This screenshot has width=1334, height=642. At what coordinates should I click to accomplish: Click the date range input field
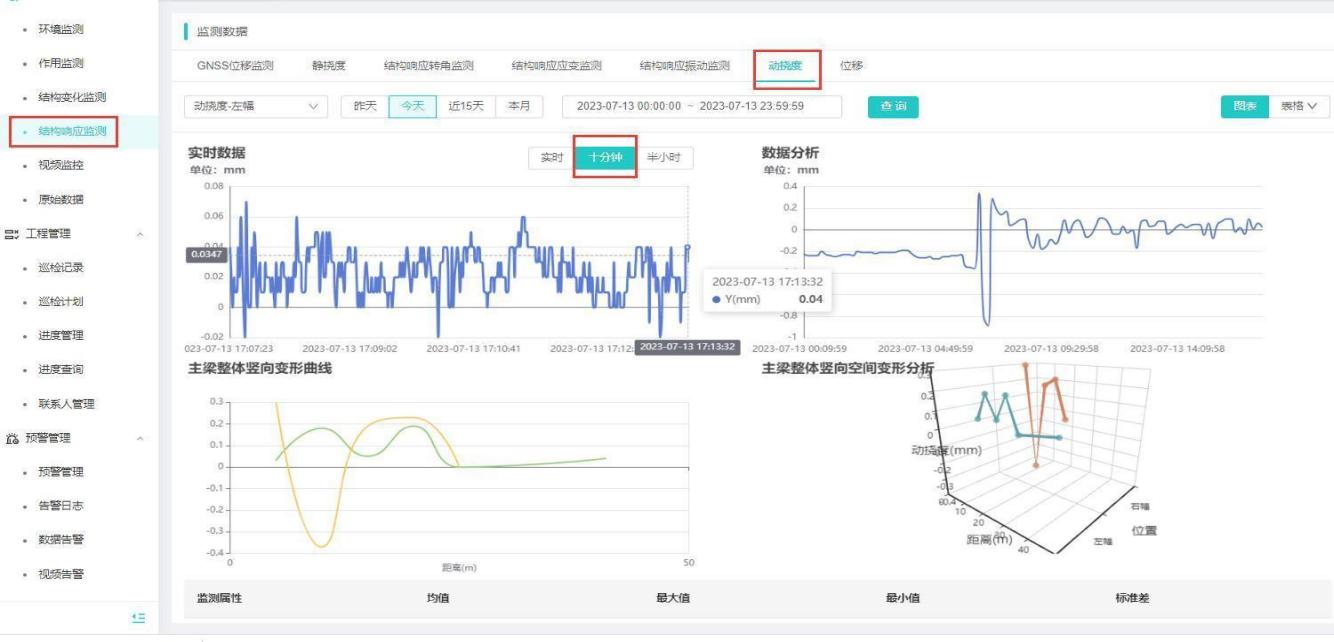[702, 106]
